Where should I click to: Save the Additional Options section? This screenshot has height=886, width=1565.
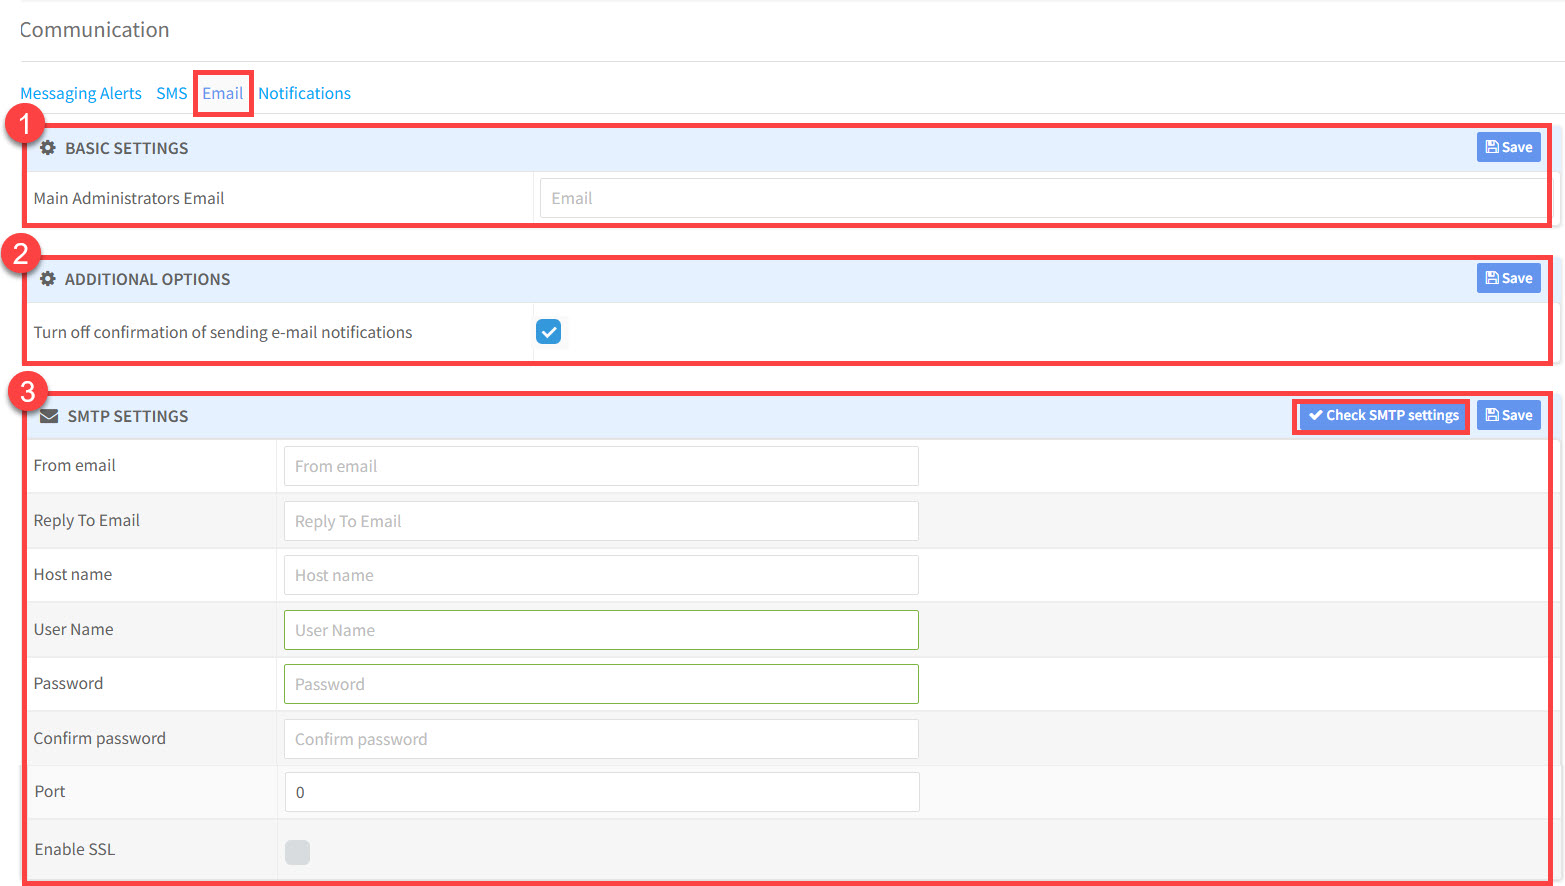[x=1508, y=278]
